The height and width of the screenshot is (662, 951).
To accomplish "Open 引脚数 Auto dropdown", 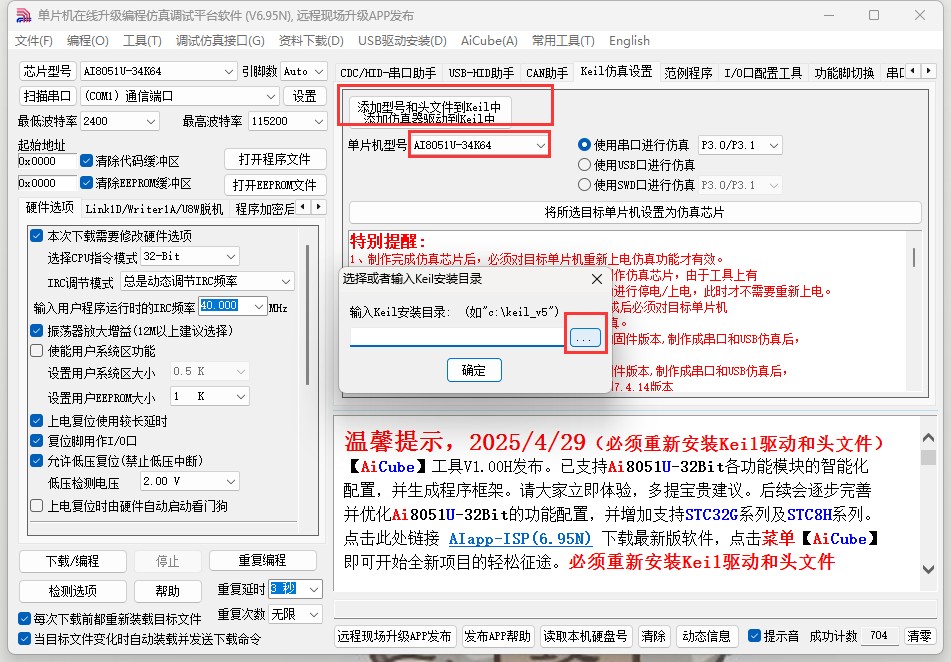I will [304, 71].
